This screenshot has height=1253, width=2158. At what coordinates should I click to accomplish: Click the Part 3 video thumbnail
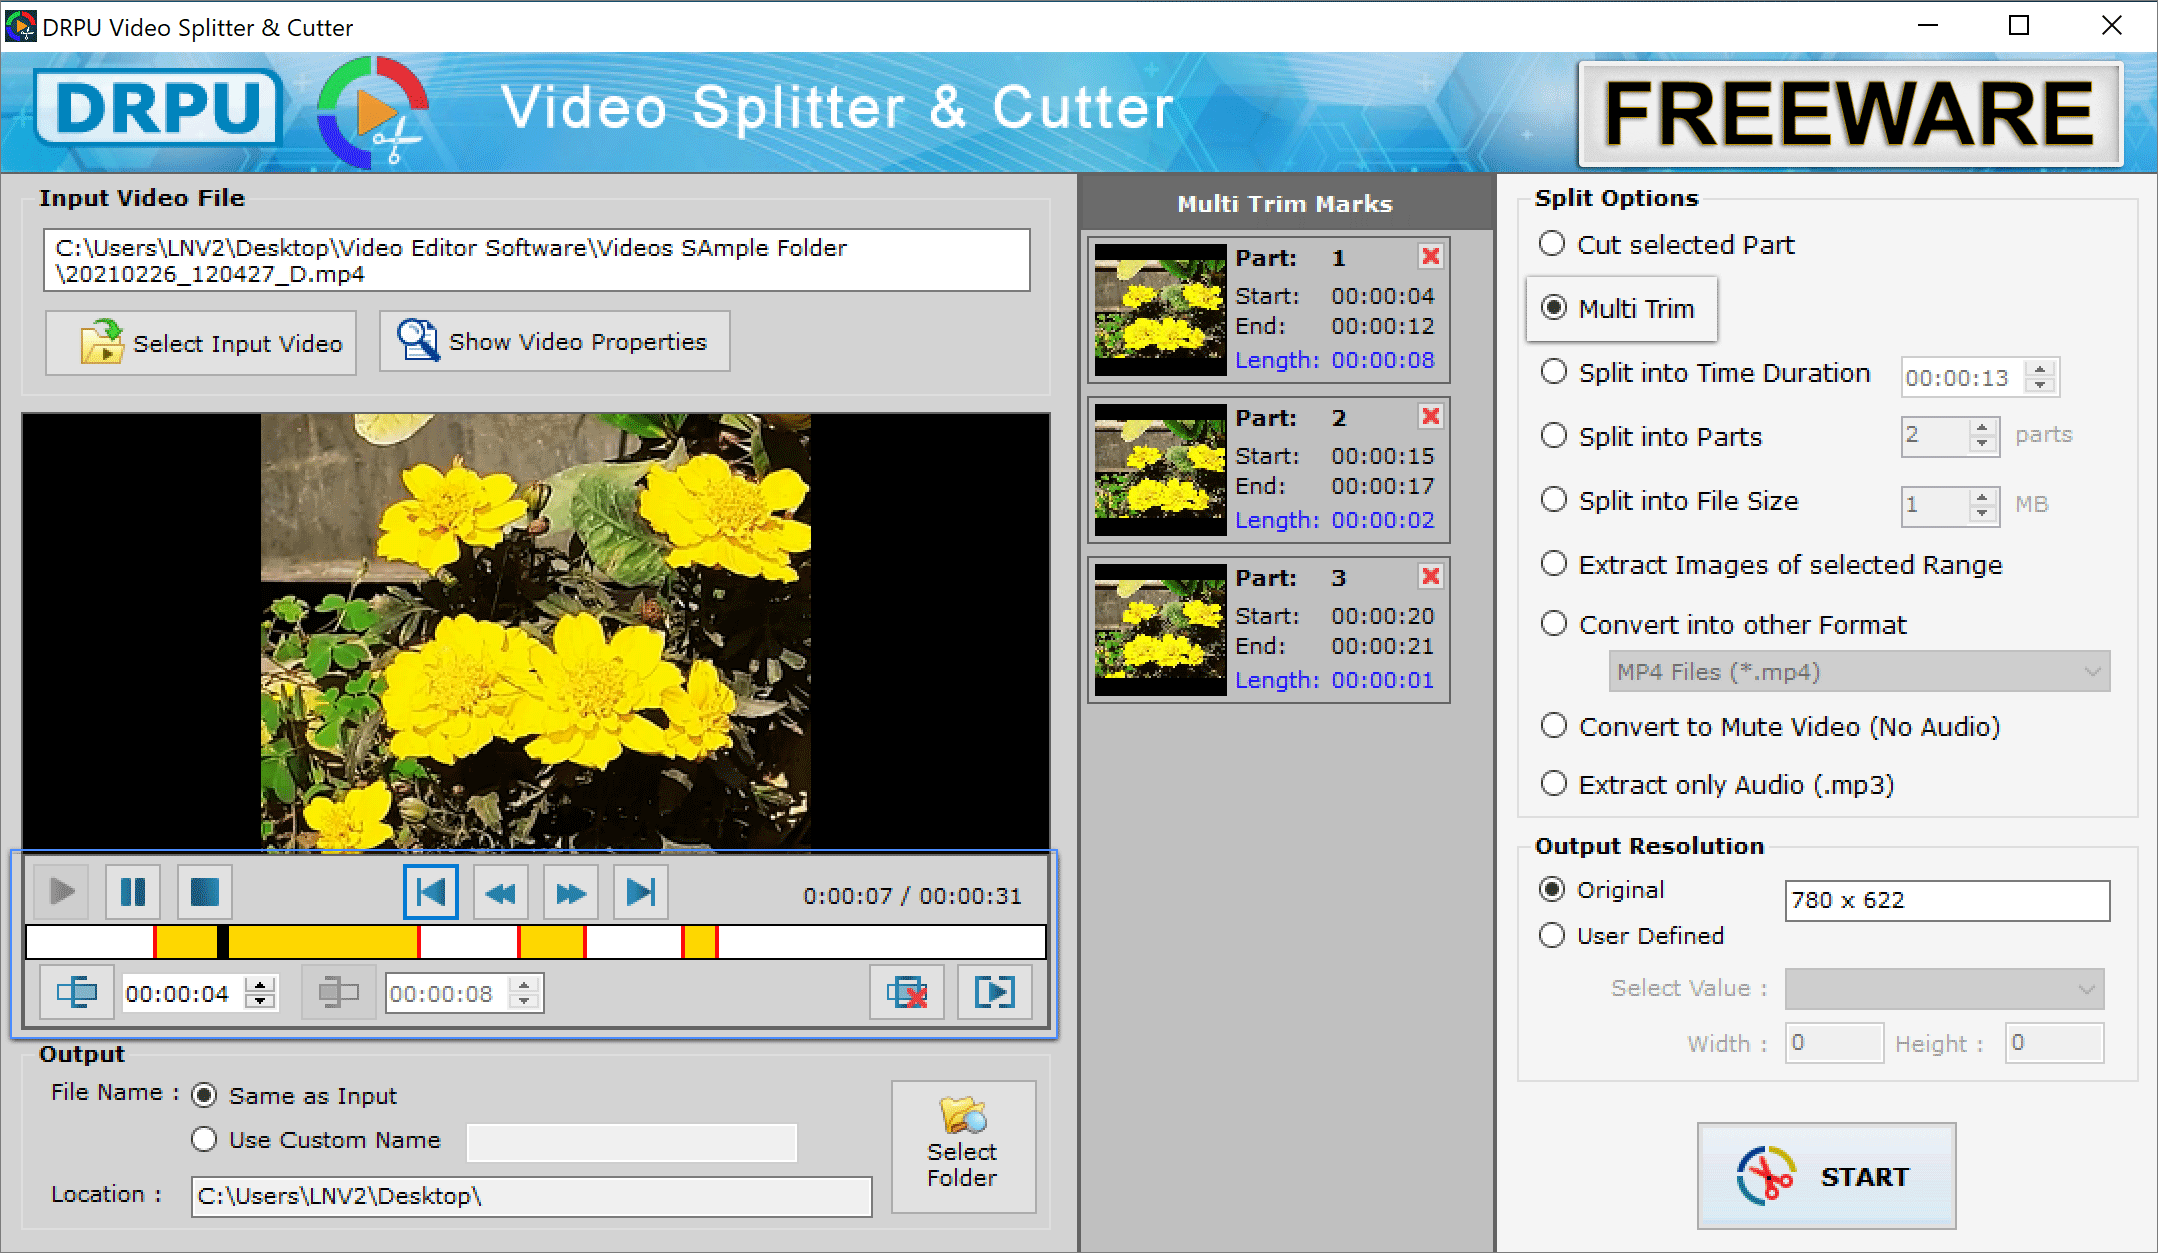pos(1159,629)
